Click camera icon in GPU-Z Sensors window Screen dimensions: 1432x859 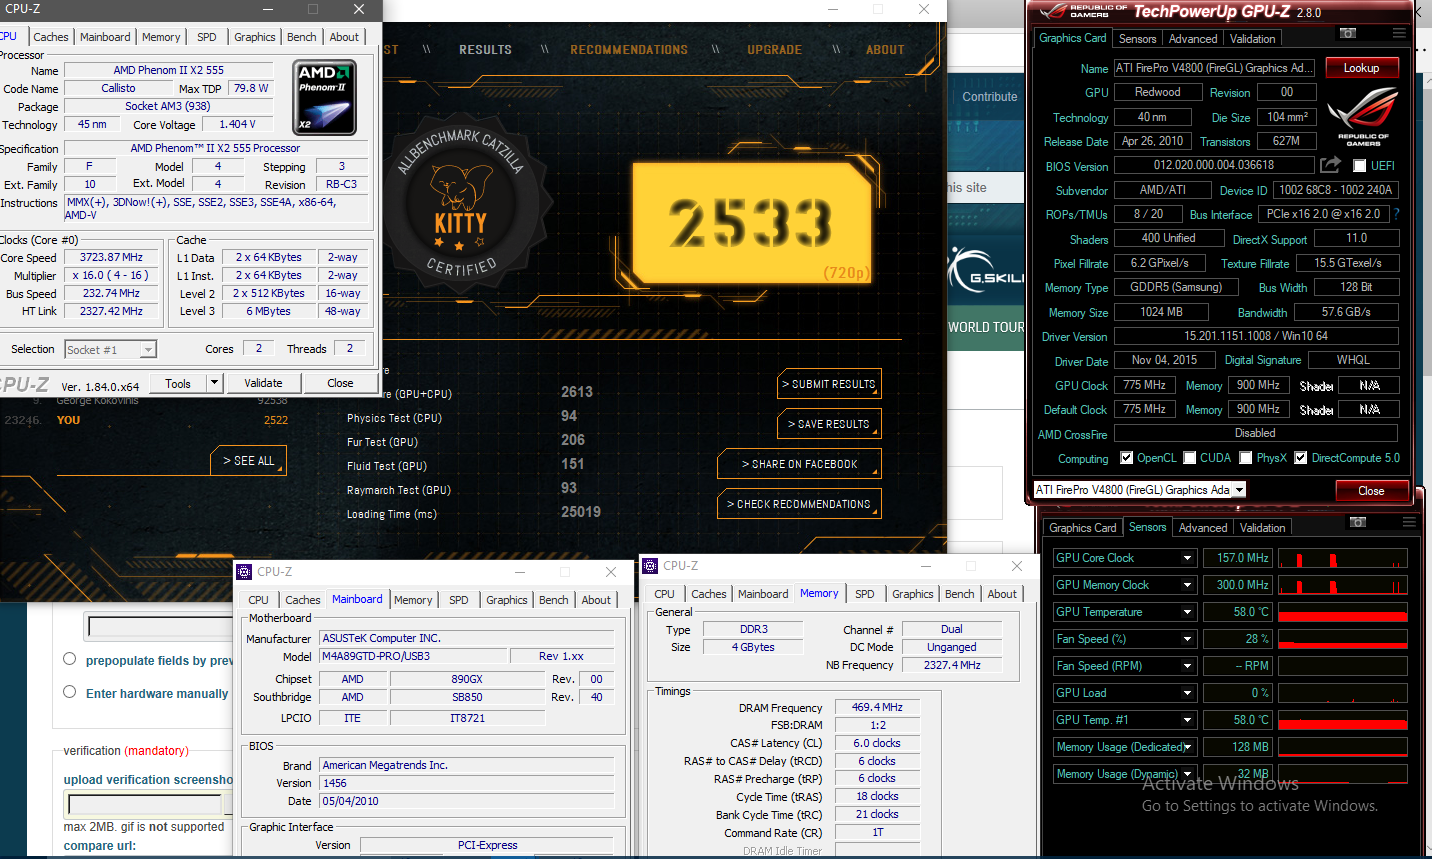(x=1357, y=522)
